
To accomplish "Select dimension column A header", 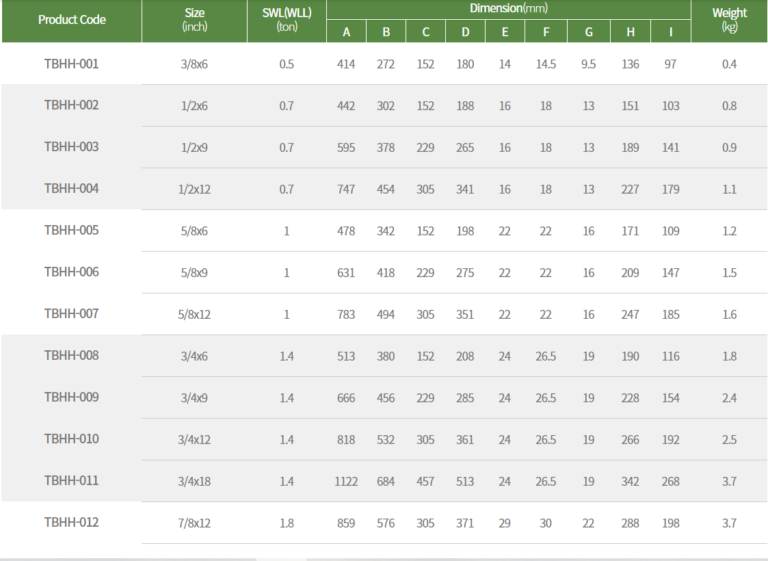I will coord(347,31).
